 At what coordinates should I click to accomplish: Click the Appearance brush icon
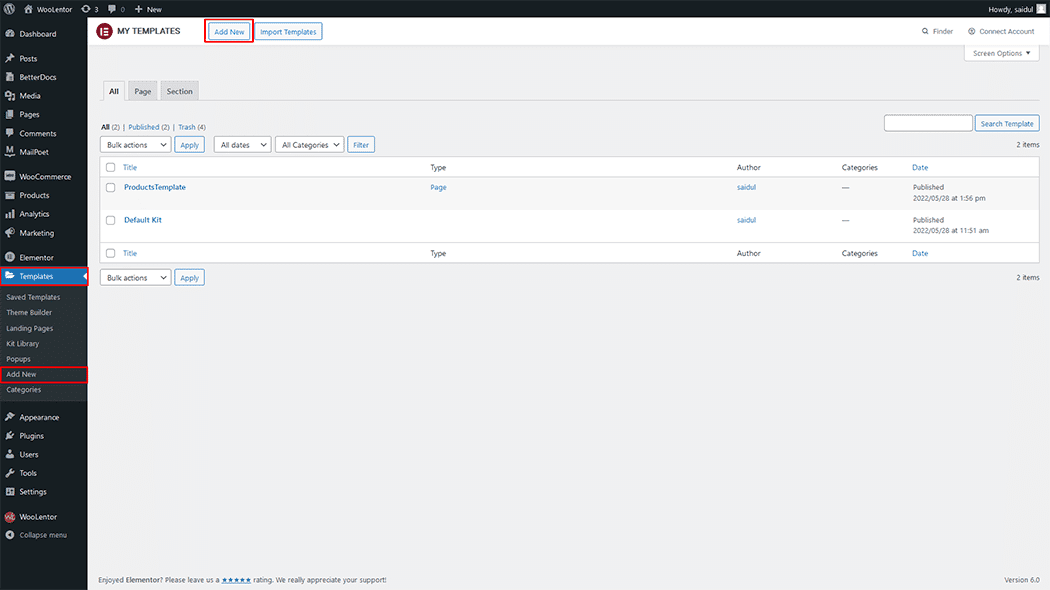10,417
